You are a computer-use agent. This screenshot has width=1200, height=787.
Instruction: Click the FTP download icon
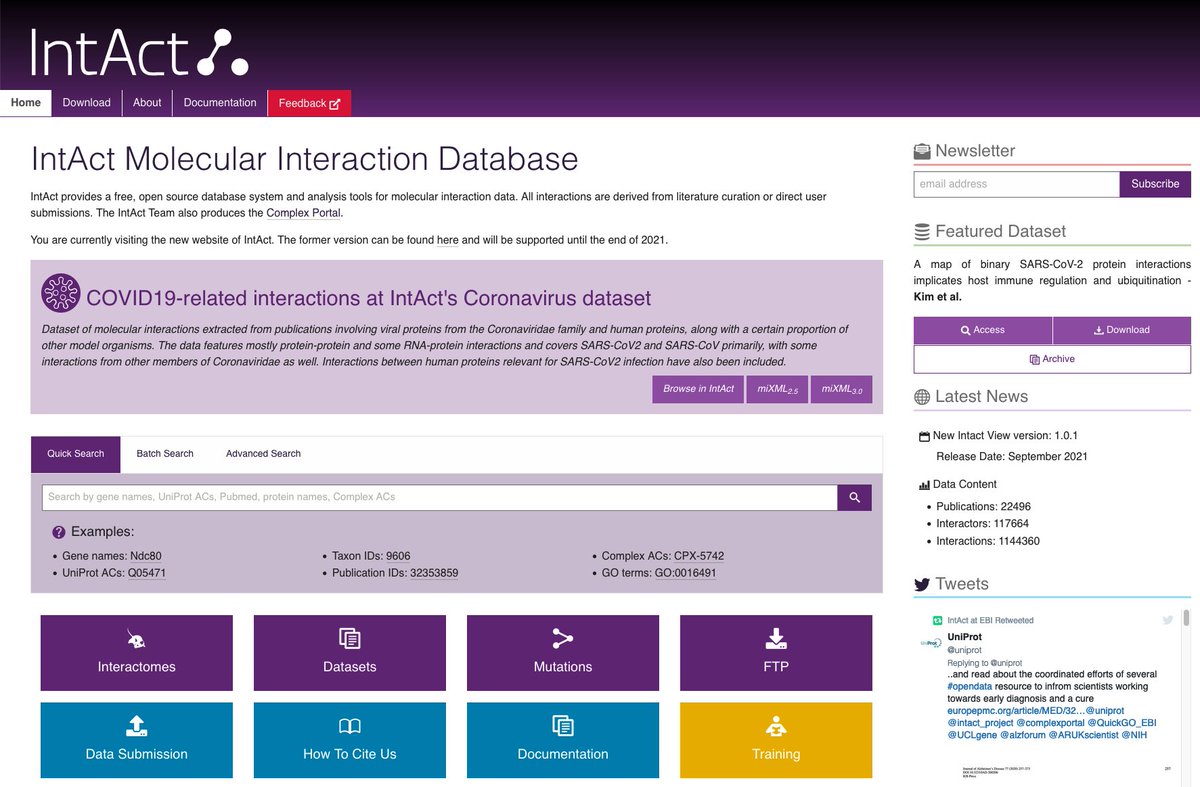tap(775, 638)
